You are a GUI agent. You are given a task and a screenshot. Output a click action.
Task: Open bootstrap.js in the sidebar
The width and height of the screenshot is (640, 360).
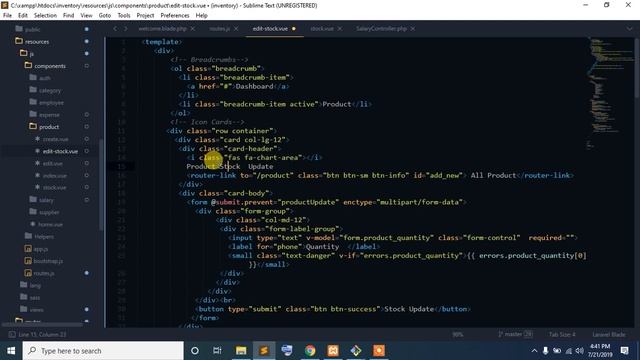tap(48, 261)
